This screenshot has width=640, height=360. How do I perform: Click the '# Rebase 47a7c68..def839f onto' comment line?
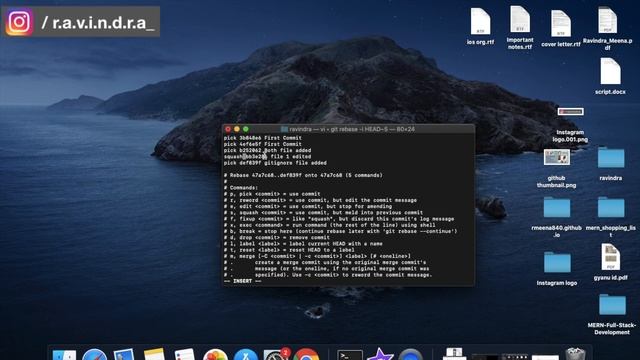(303, 175)
